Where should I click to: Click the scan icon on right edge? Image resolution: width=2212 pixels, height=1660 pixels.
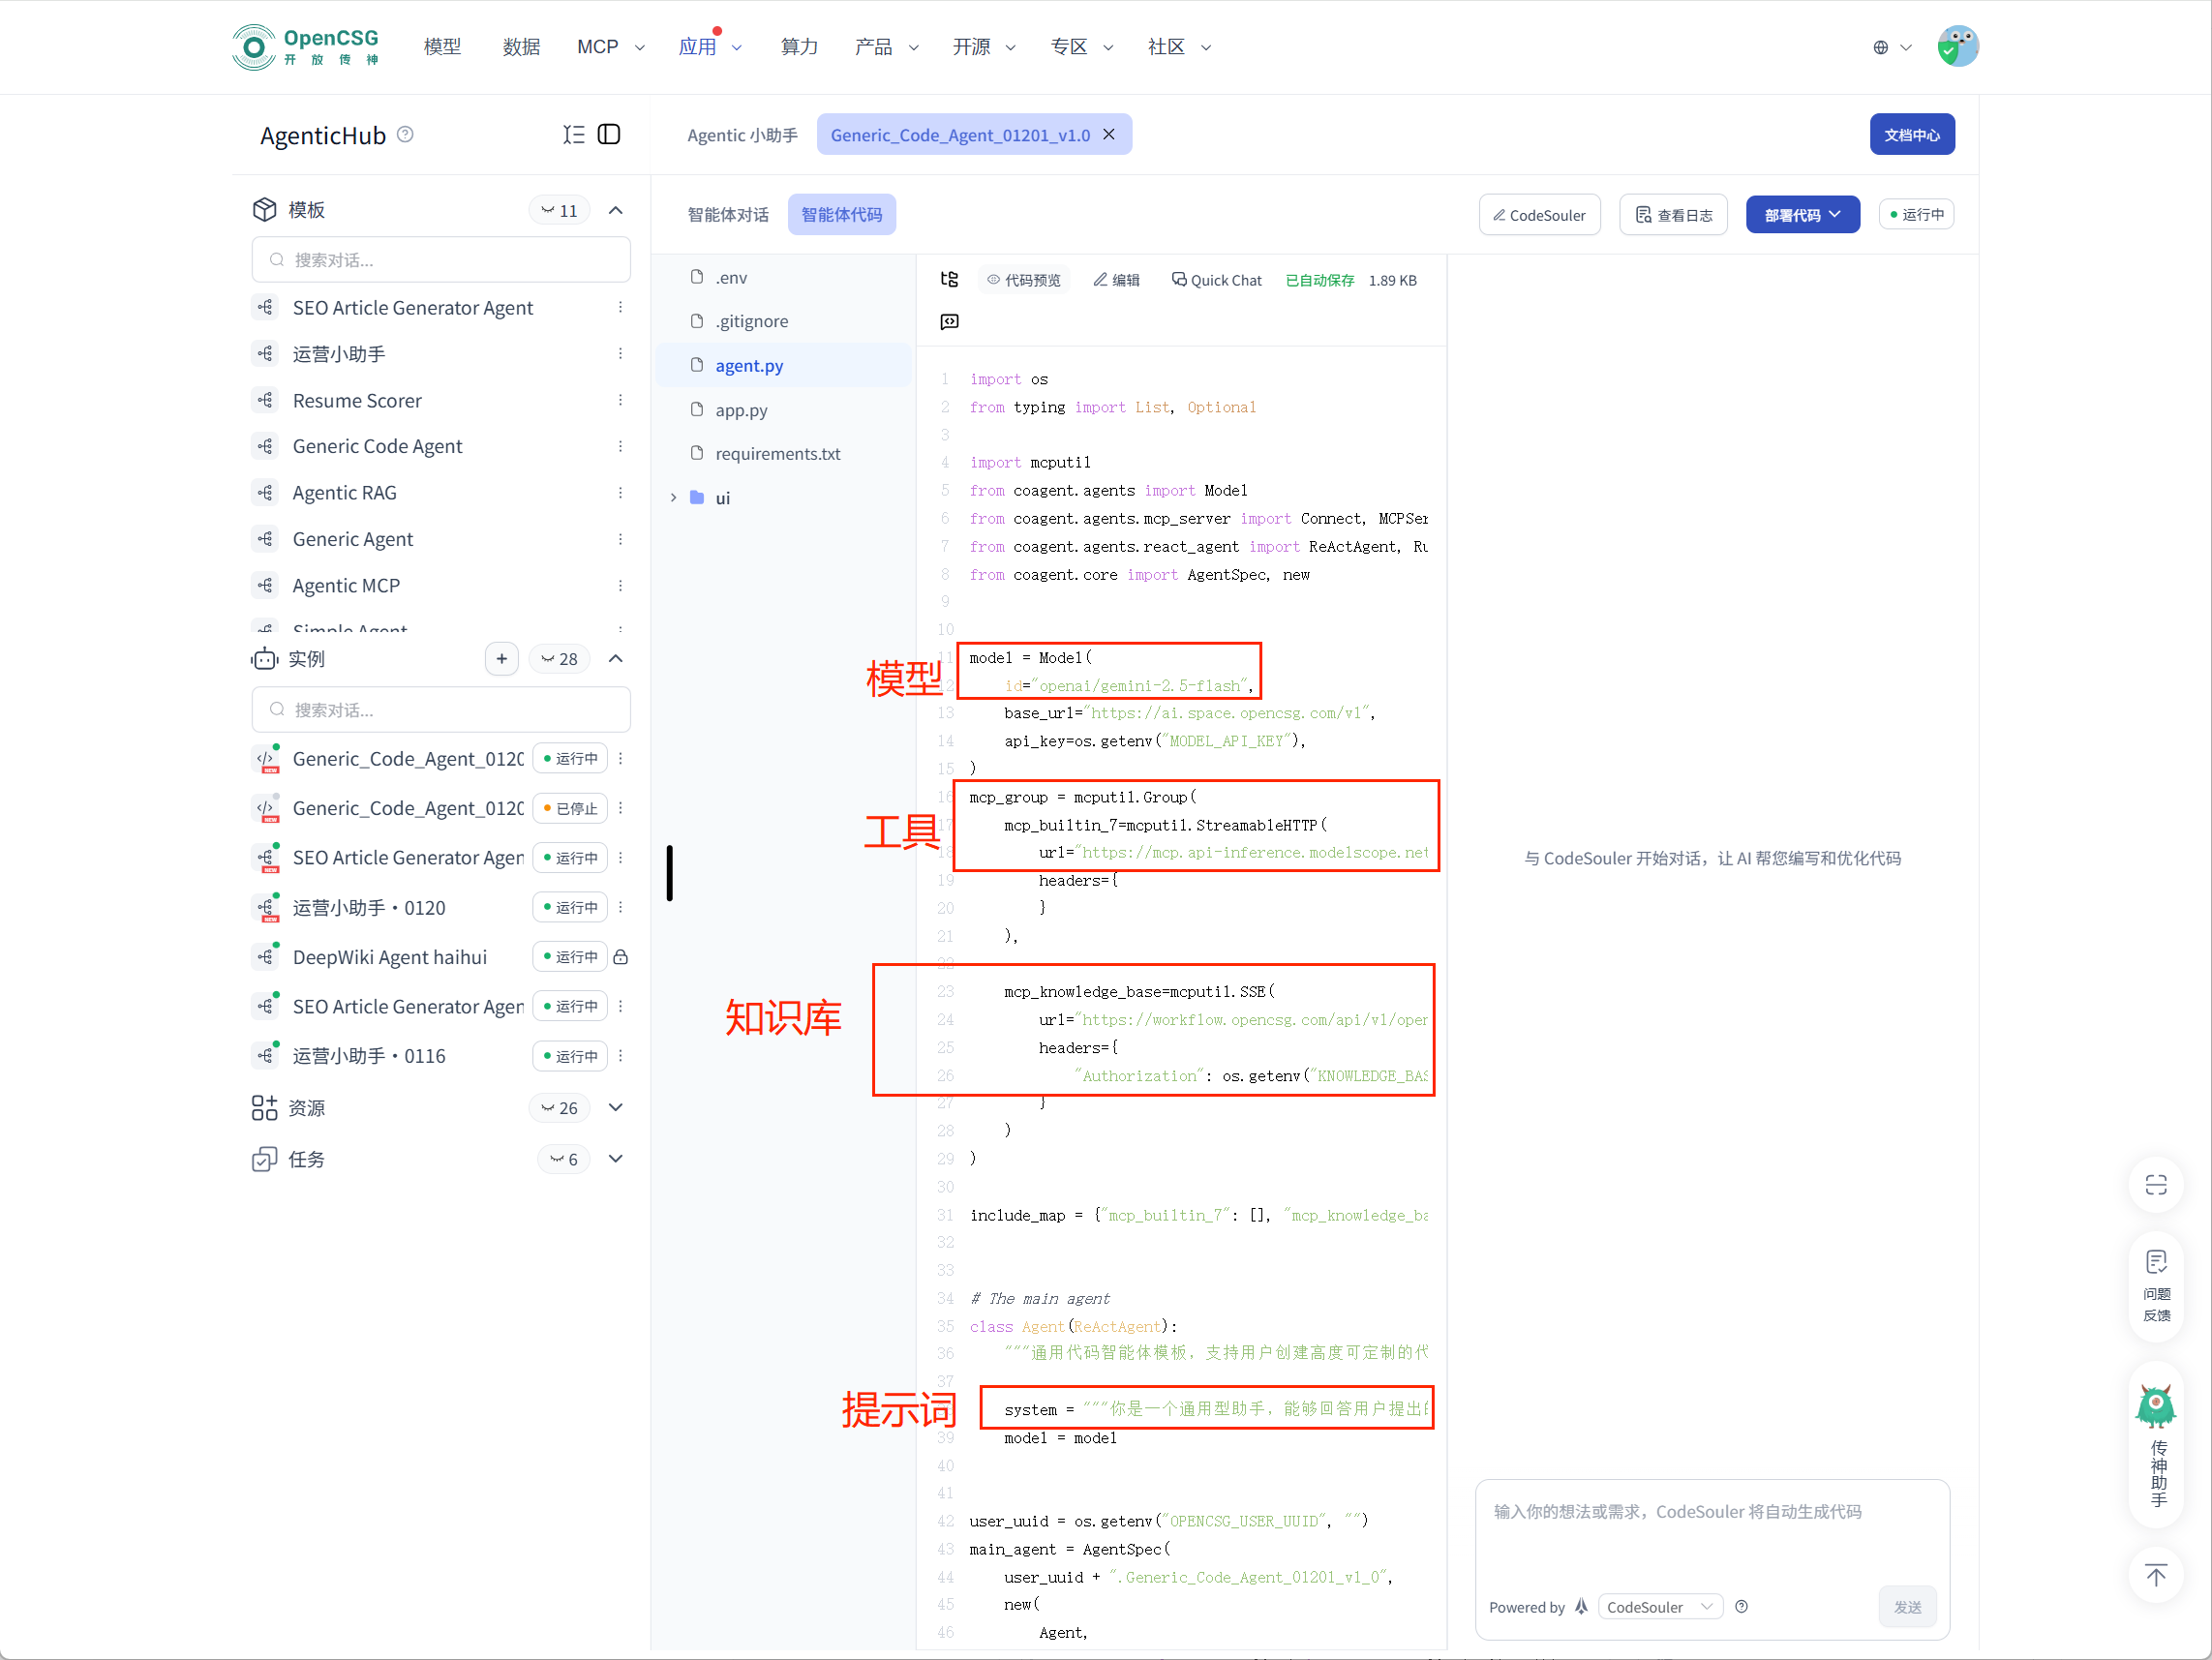[x=2155, y=1185]
